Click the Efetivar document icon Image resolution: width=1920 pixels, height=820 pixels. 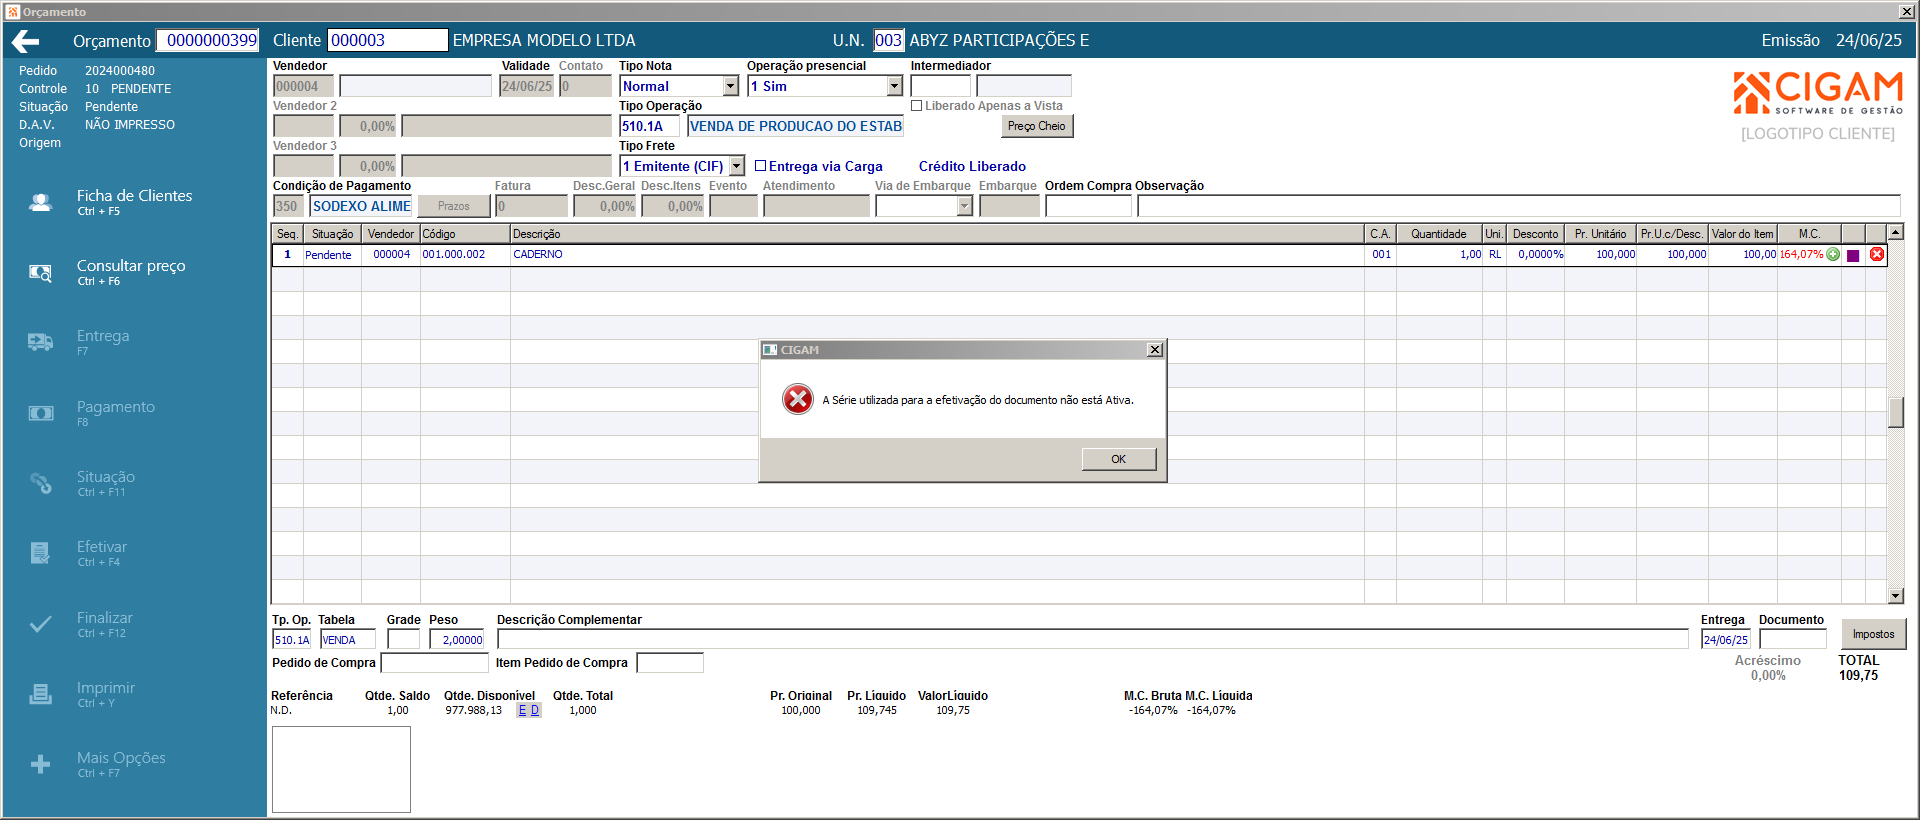click(x=40, y=553)
